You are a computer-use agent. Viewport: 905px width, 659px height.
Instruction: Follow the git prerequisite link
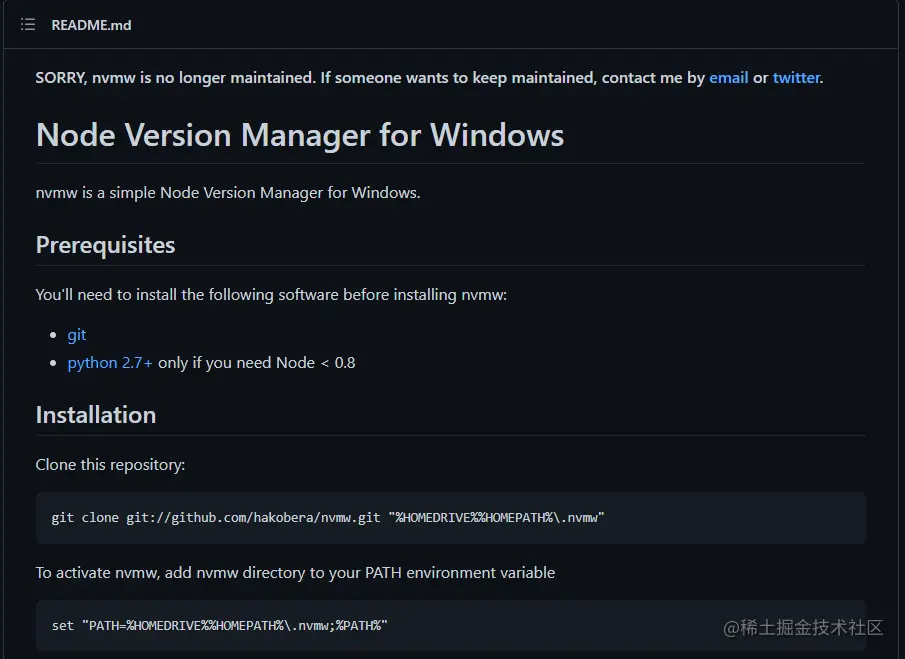77,335
